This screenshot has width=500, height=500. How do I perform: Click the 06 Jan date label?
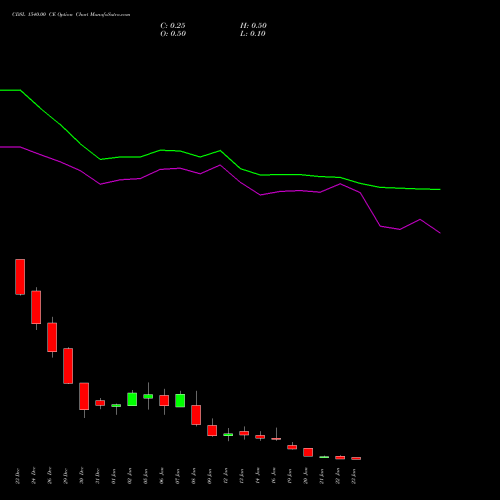162,476
